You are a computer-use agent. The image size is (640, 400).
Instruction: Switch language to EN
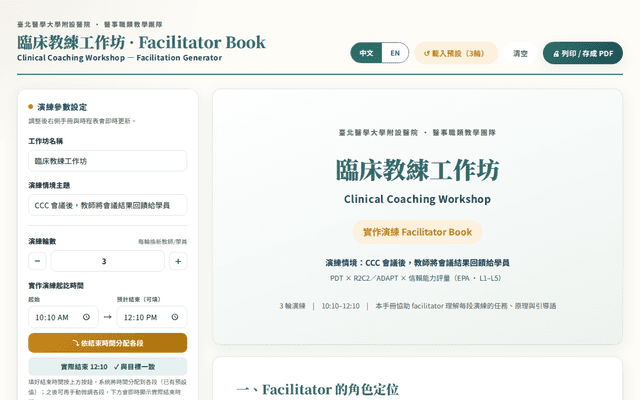pos(395,53)
